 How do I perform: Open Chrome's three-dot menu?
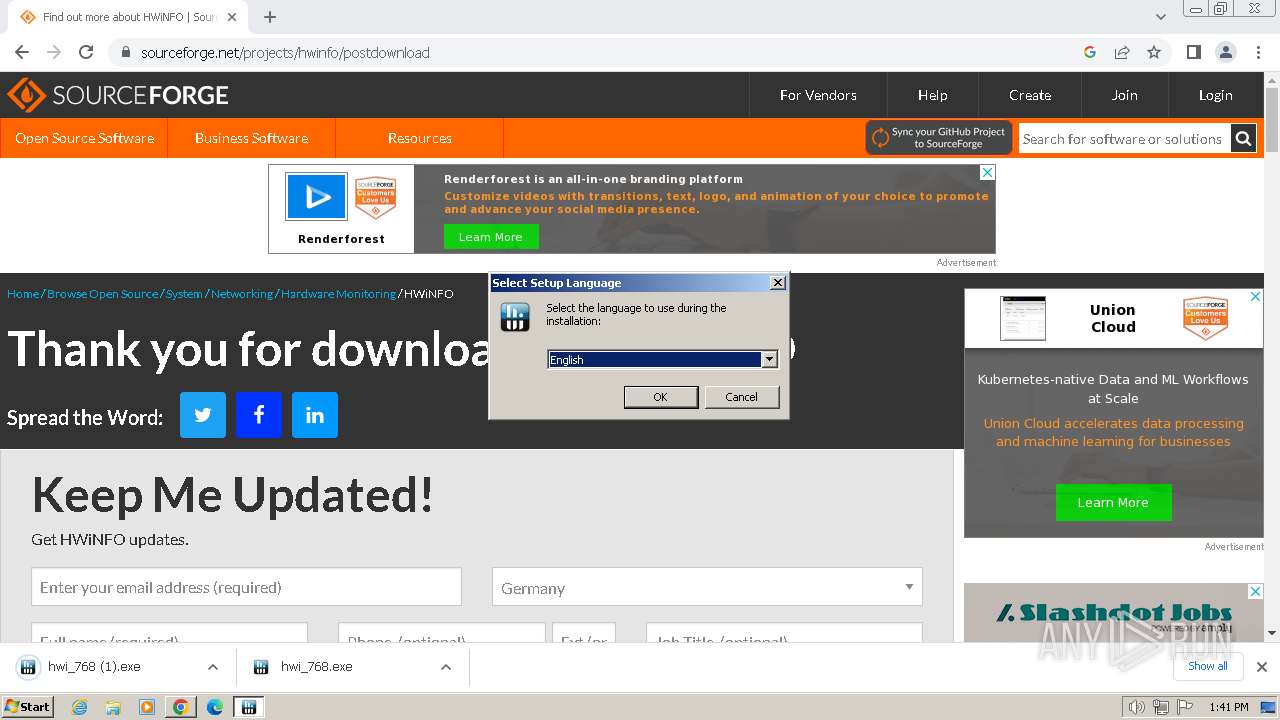coord(1258,52)
